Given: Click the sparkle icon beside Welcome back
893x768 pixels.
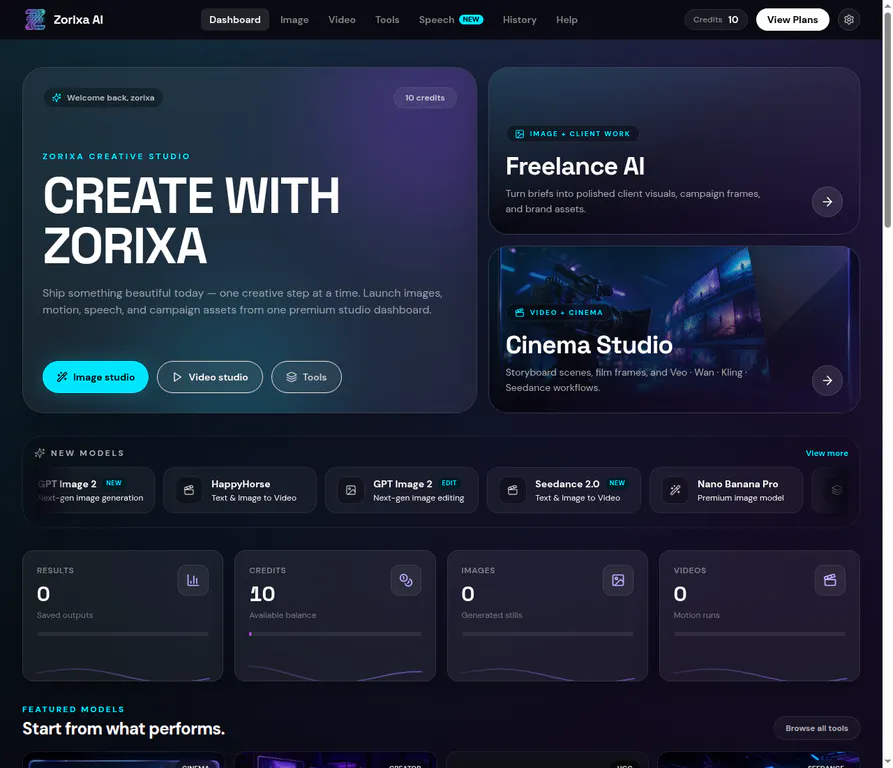Looking at the screenshot, I should pos(56,98).
